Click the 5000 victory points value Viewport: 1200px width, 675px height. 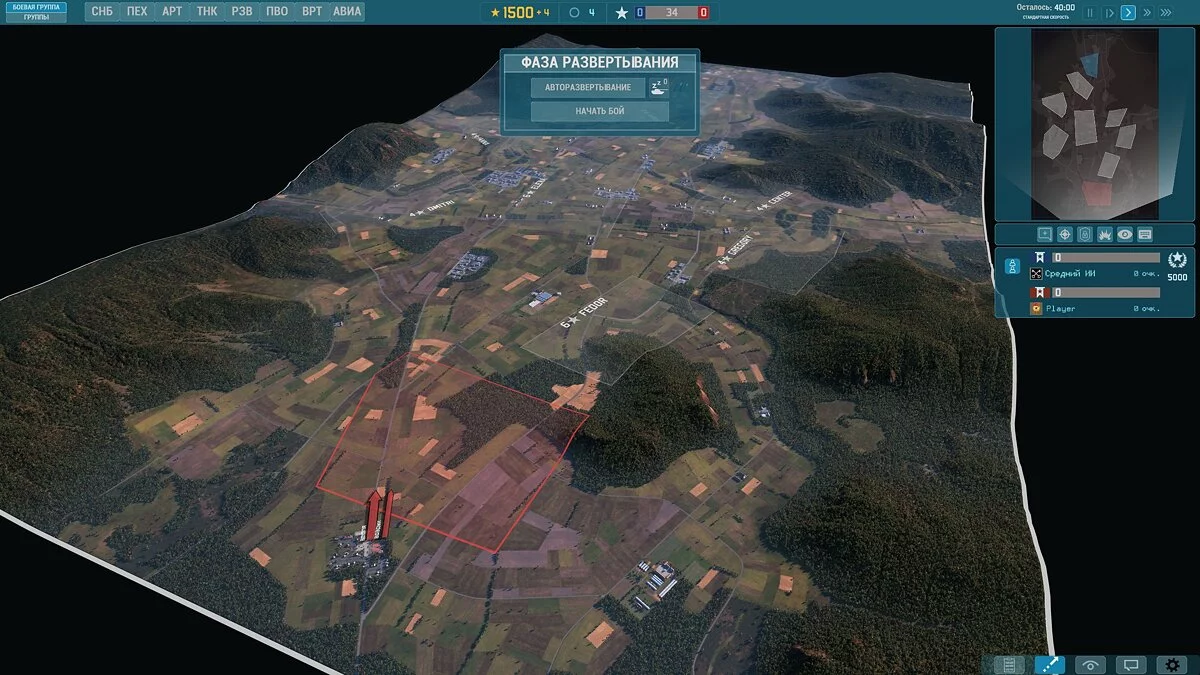tap(1177, 278)
